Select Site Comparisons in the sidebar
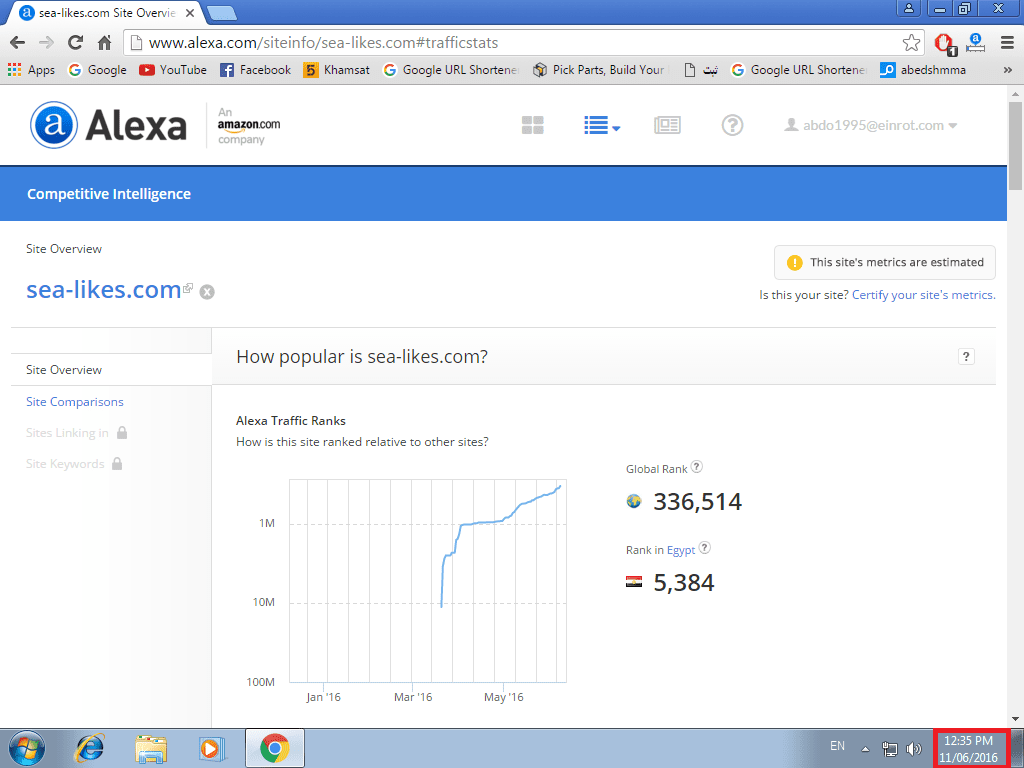 coord(75,402)
